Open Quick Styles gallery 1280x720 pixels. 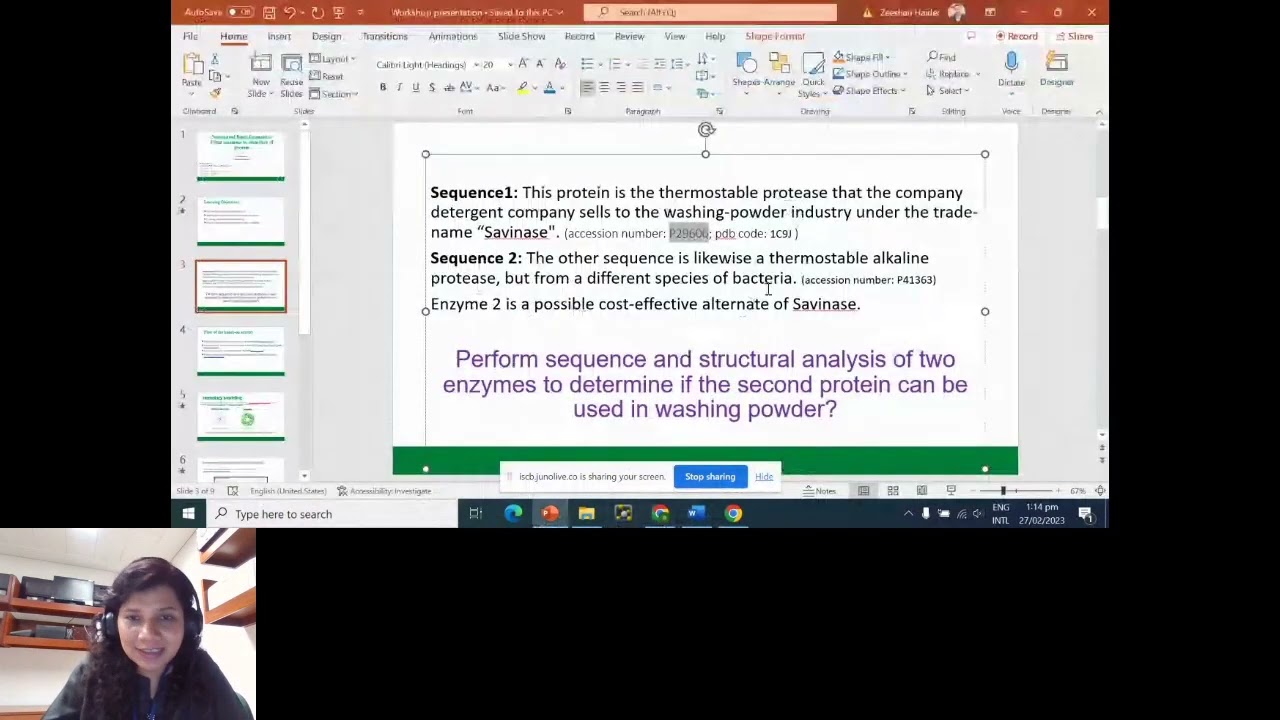pyautogui.click(x=812, y=75)
